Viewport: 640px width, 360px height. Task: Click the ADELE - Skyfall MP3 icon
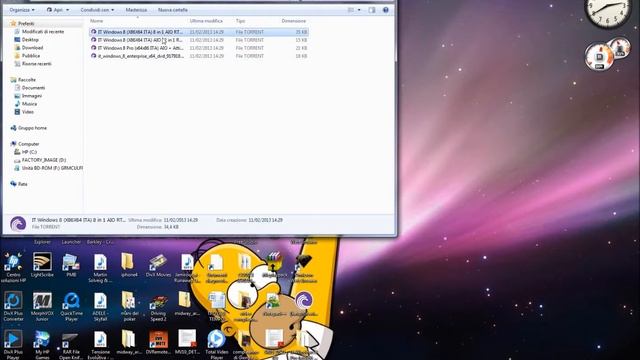[100, 307]
